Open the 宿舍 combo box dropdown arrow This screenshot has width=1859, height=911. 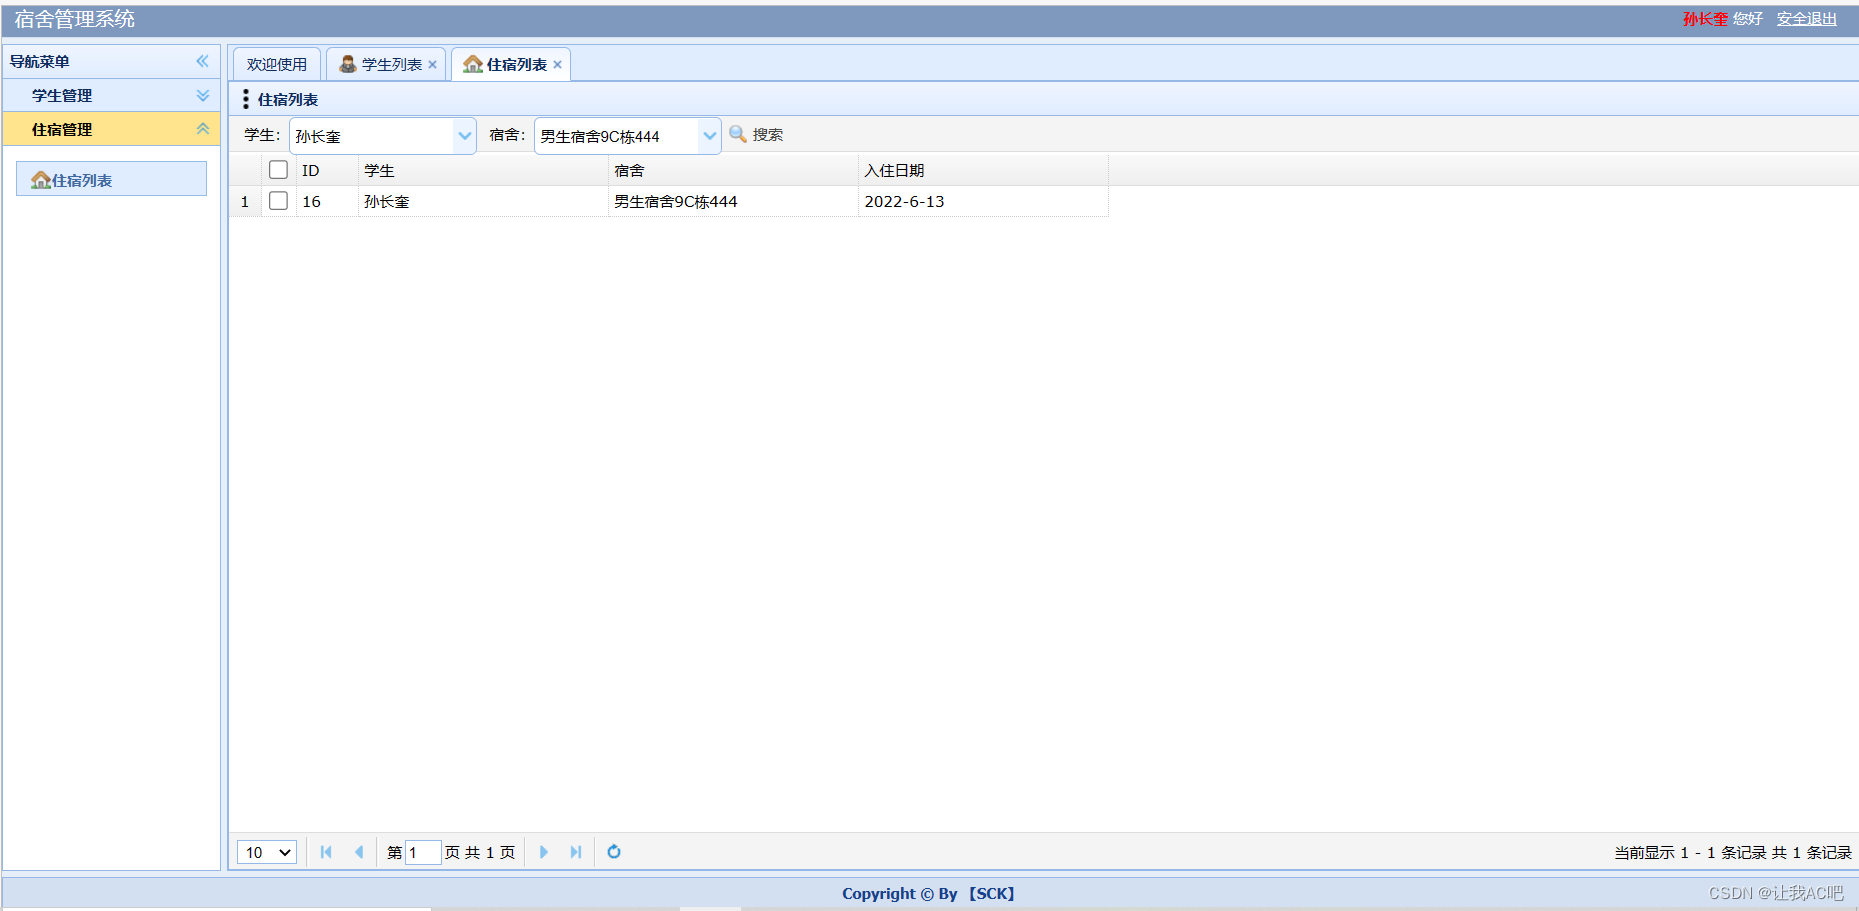(709, 136)
